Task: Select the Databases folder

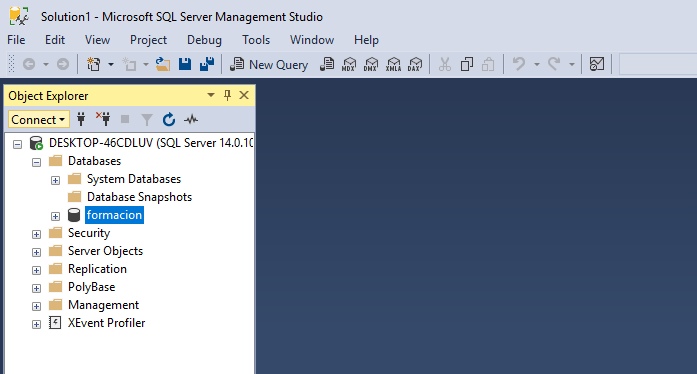Action: tap(94, 161)
